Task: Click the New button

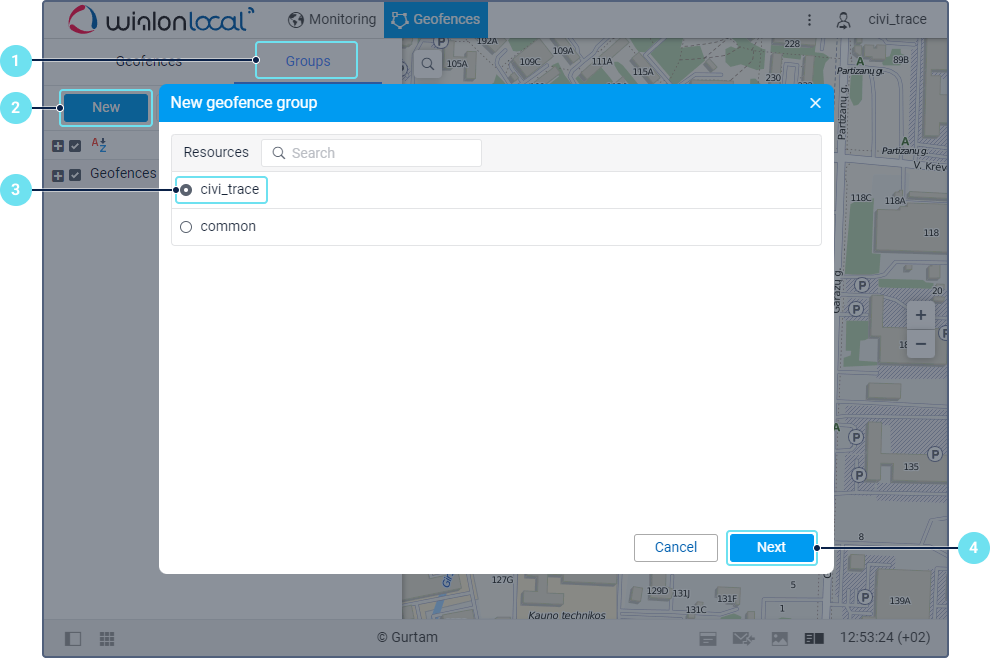Action: click(106, 107)
